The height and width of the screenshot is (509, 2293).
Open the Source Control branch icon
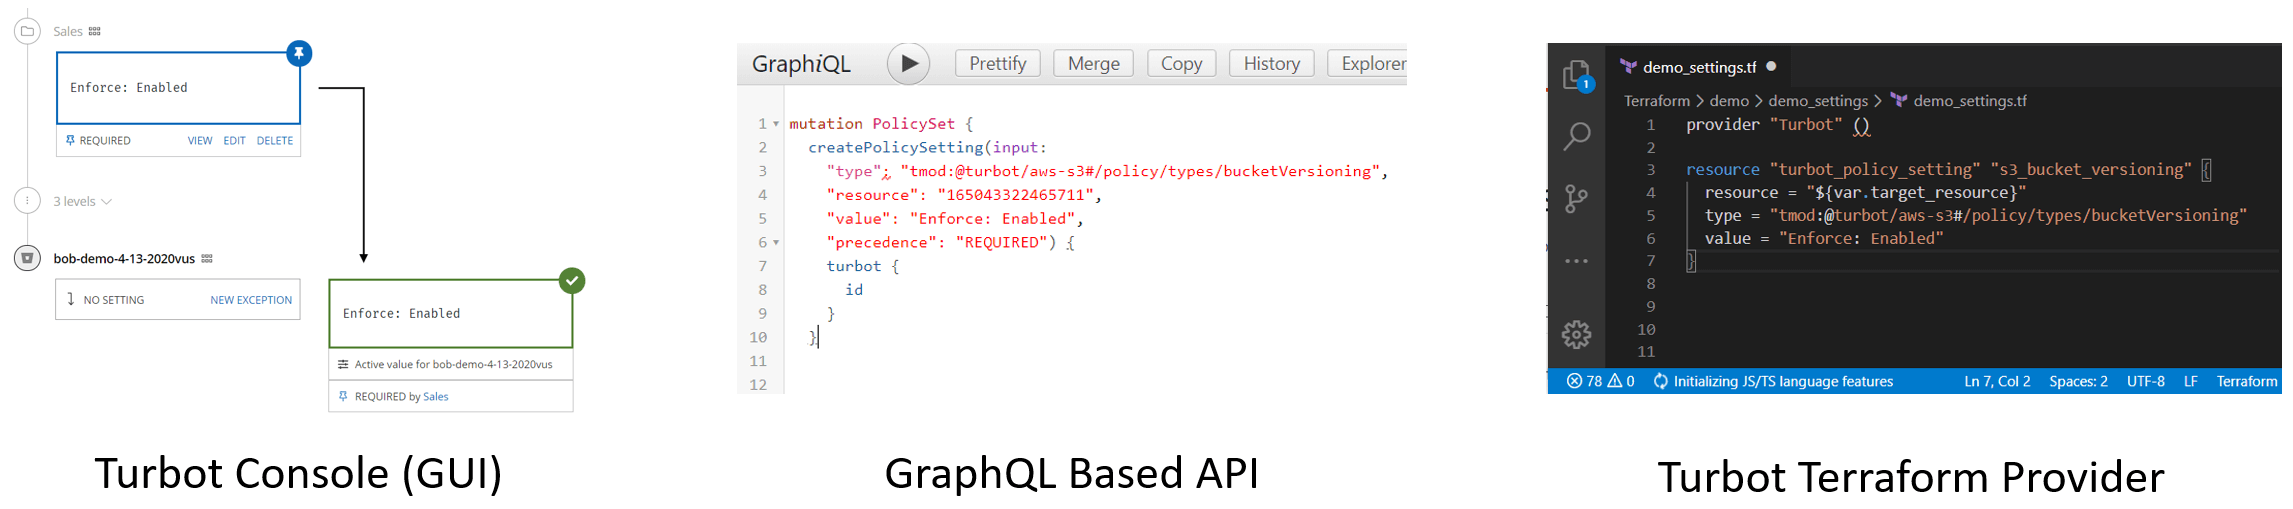coord(1577,198)
